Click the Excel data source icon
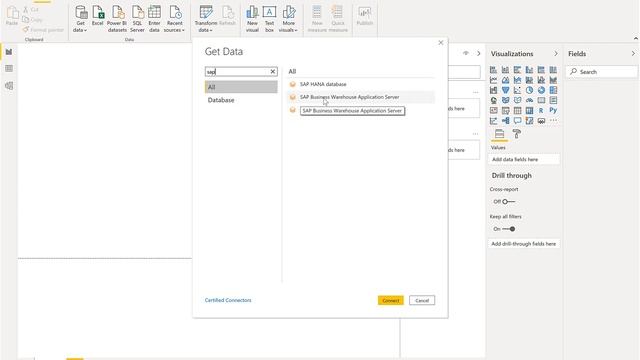640x360 pixels. tap(98, 16)
